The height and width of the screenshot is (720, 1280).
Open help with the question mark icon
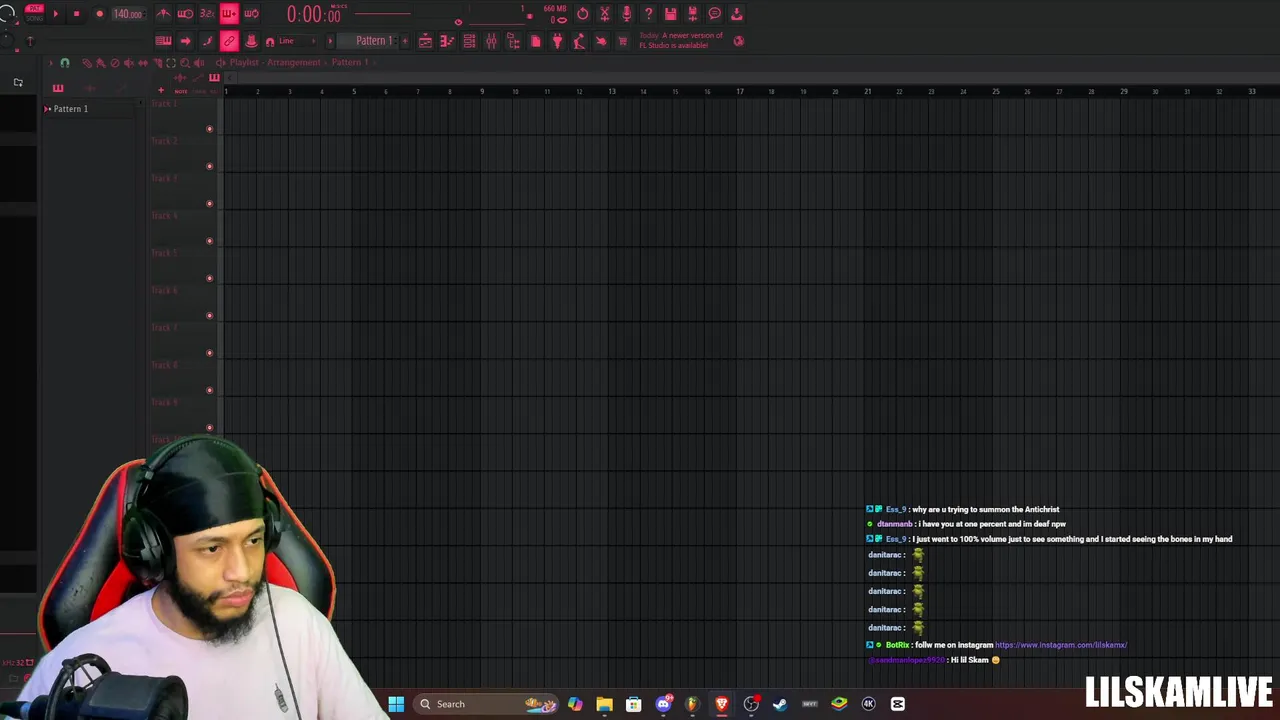648,14
